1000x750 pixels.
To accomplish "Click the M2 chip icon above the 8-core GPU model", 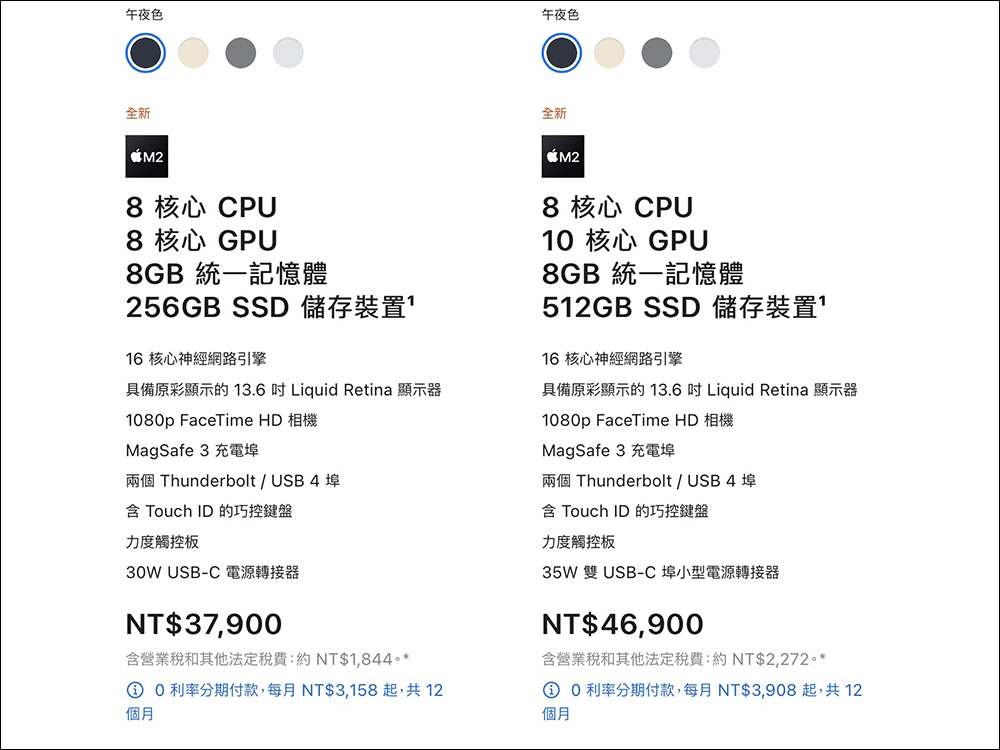I will pos(147,156).
